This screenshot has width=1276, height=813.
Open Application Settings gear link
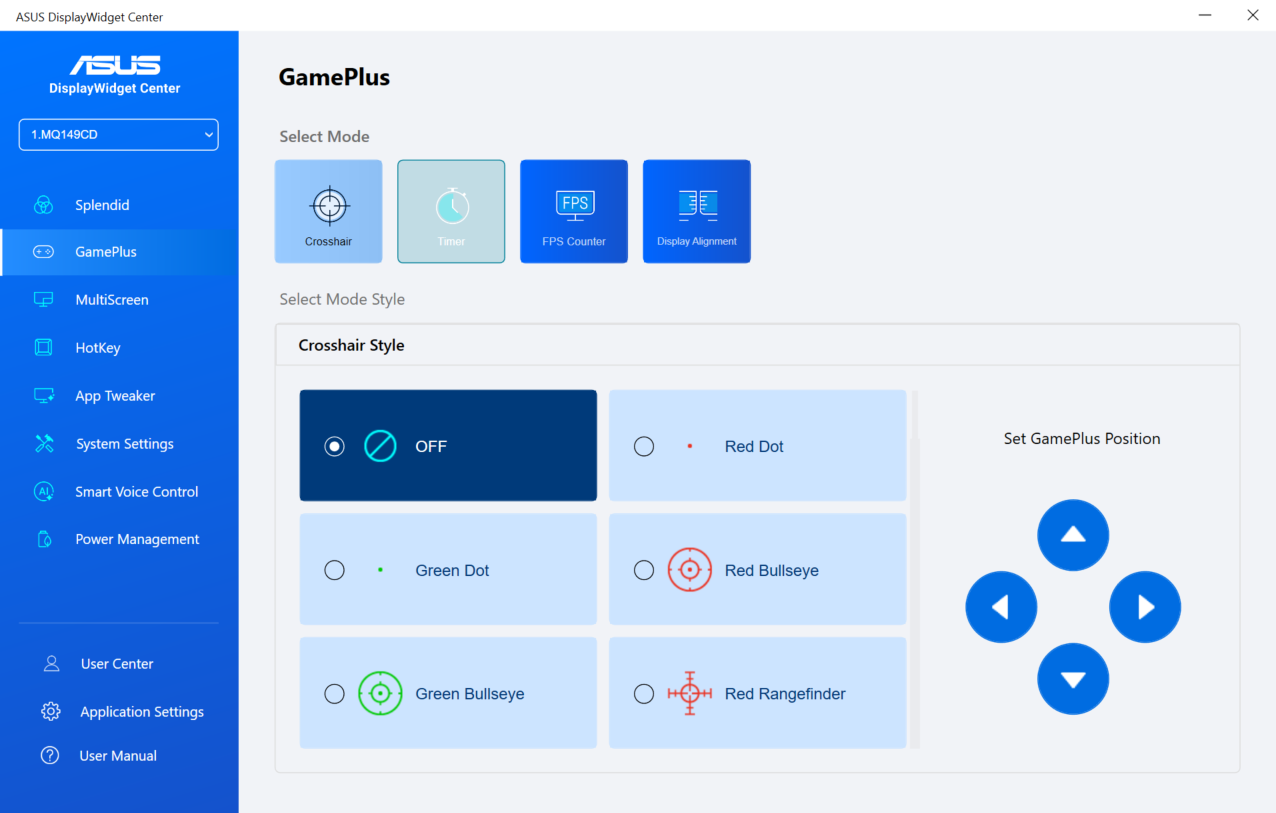(x=141, y=712)
